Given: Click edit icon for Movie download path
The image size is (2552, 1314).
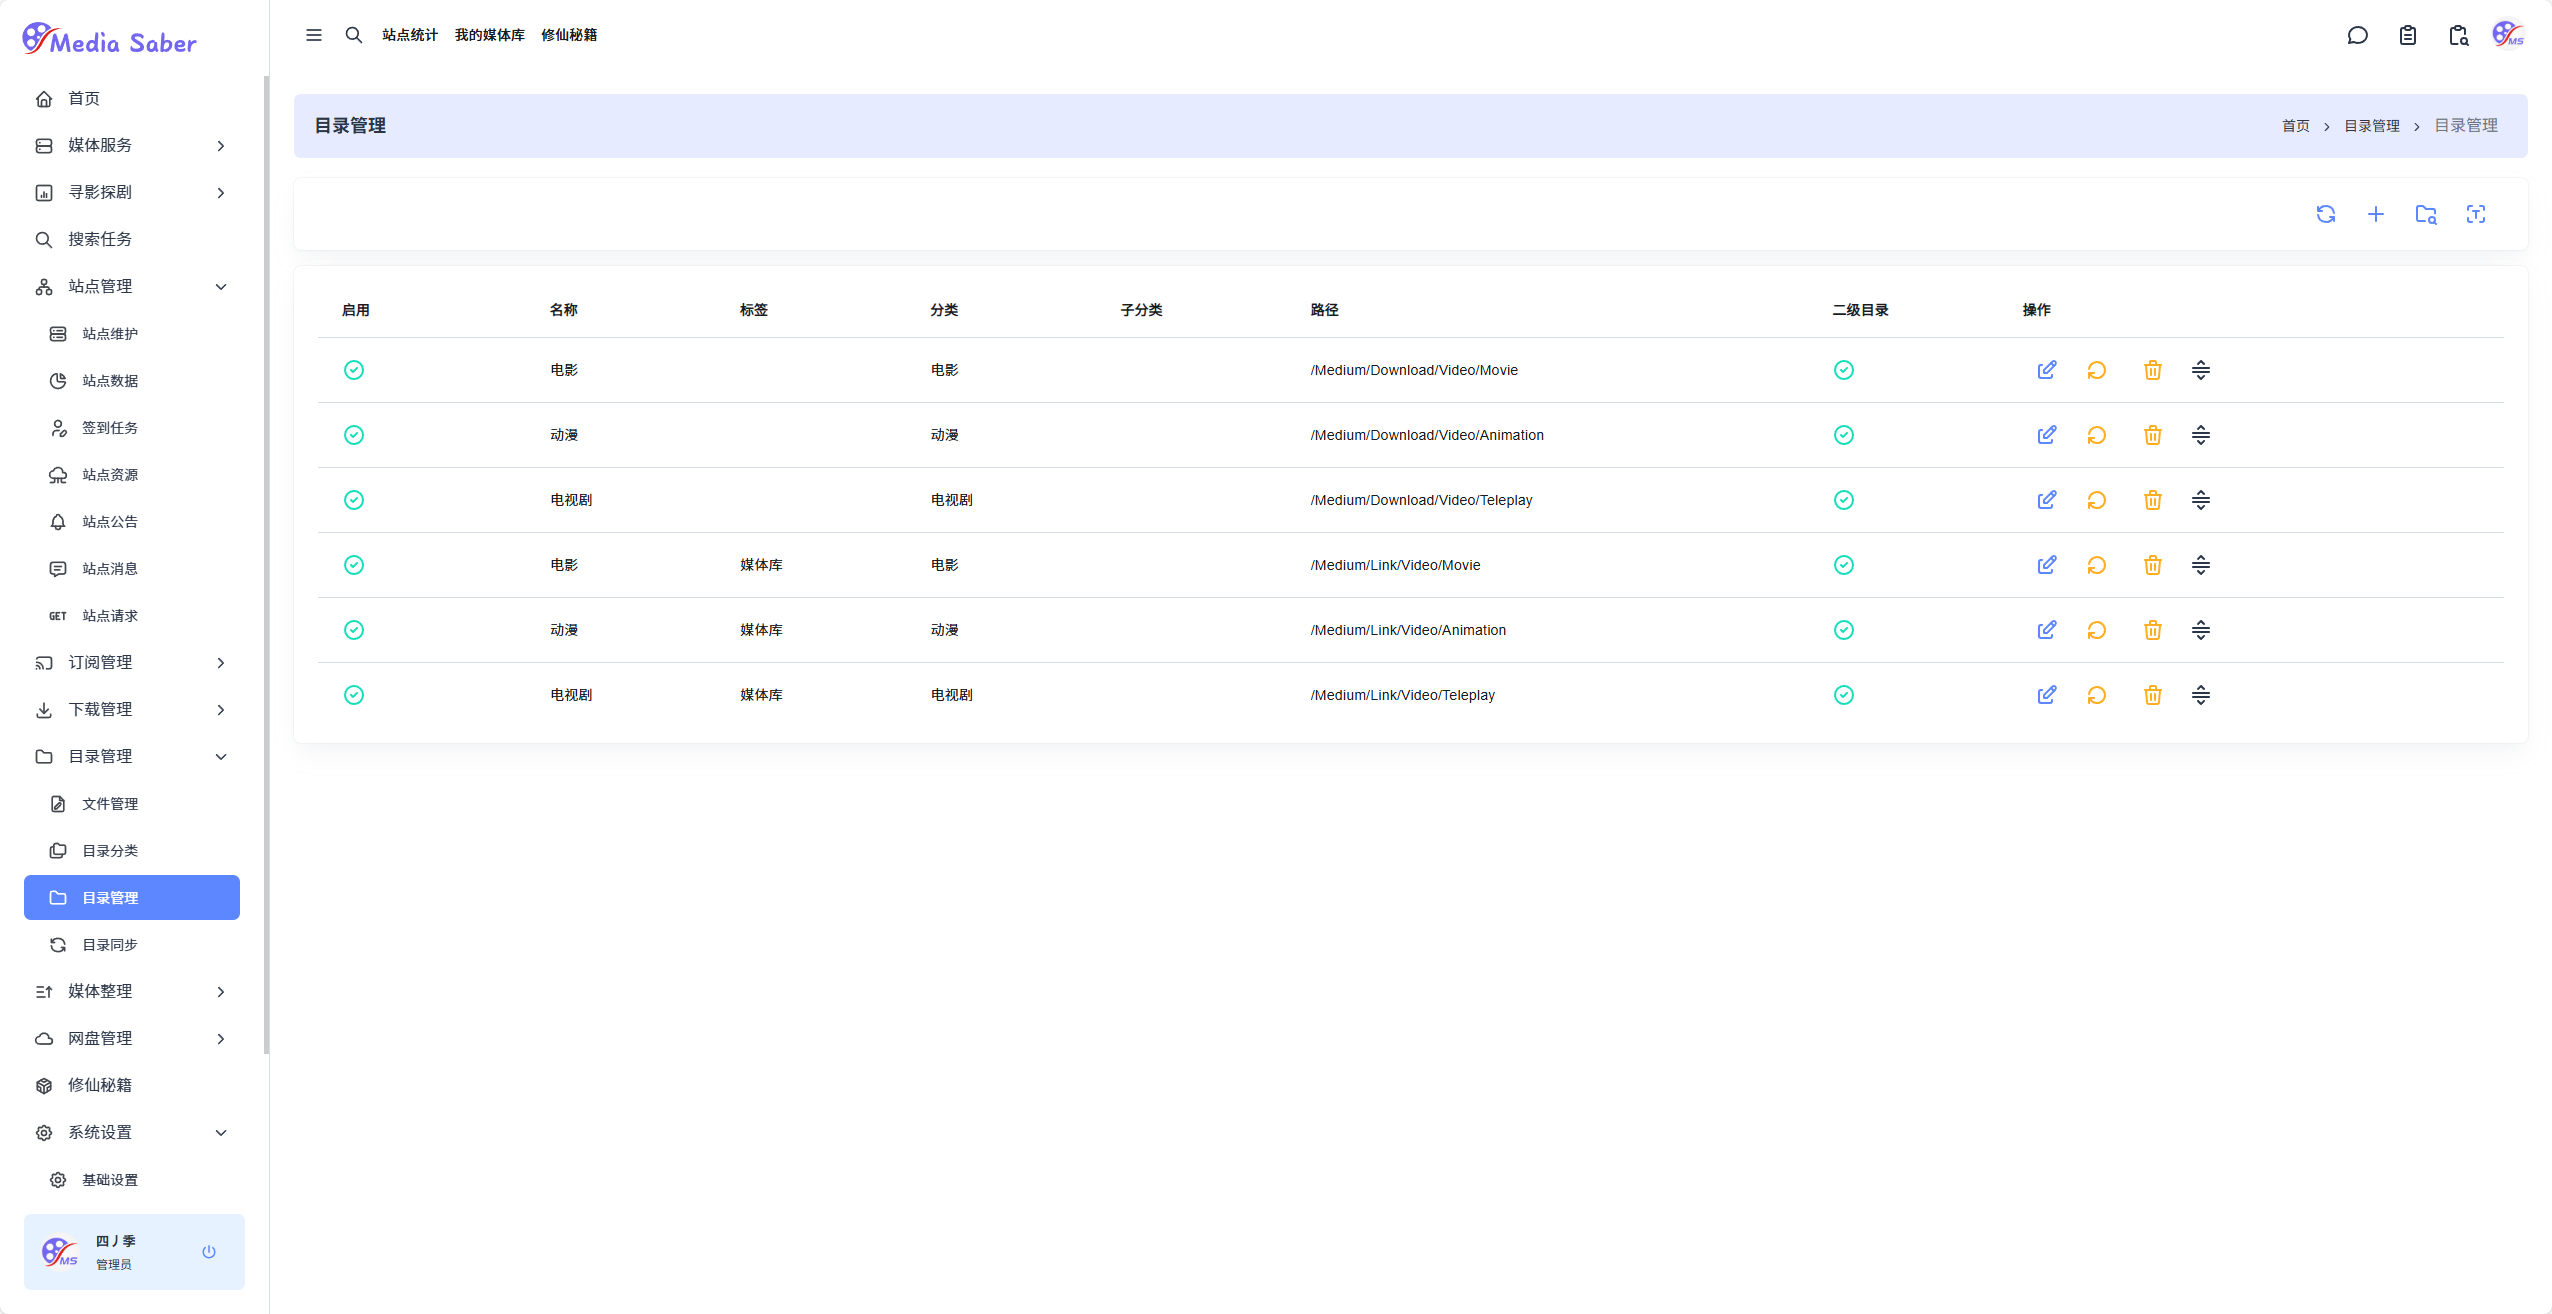Looking at the screenshot, I should (x=2046, y=370).
